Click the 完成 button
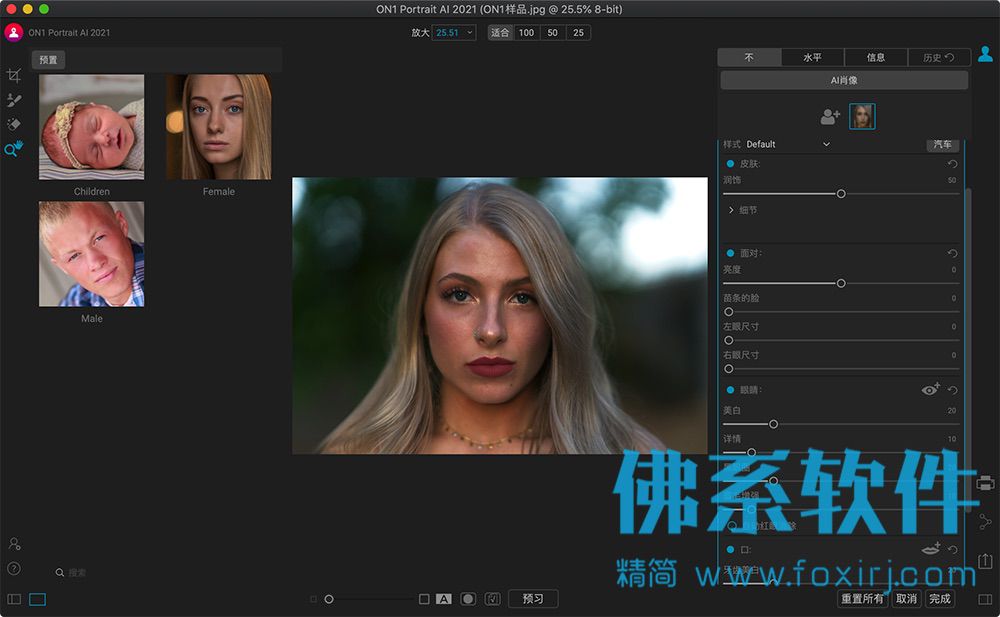This screenshot has width=1000, height=617. (x=939, y=598)
